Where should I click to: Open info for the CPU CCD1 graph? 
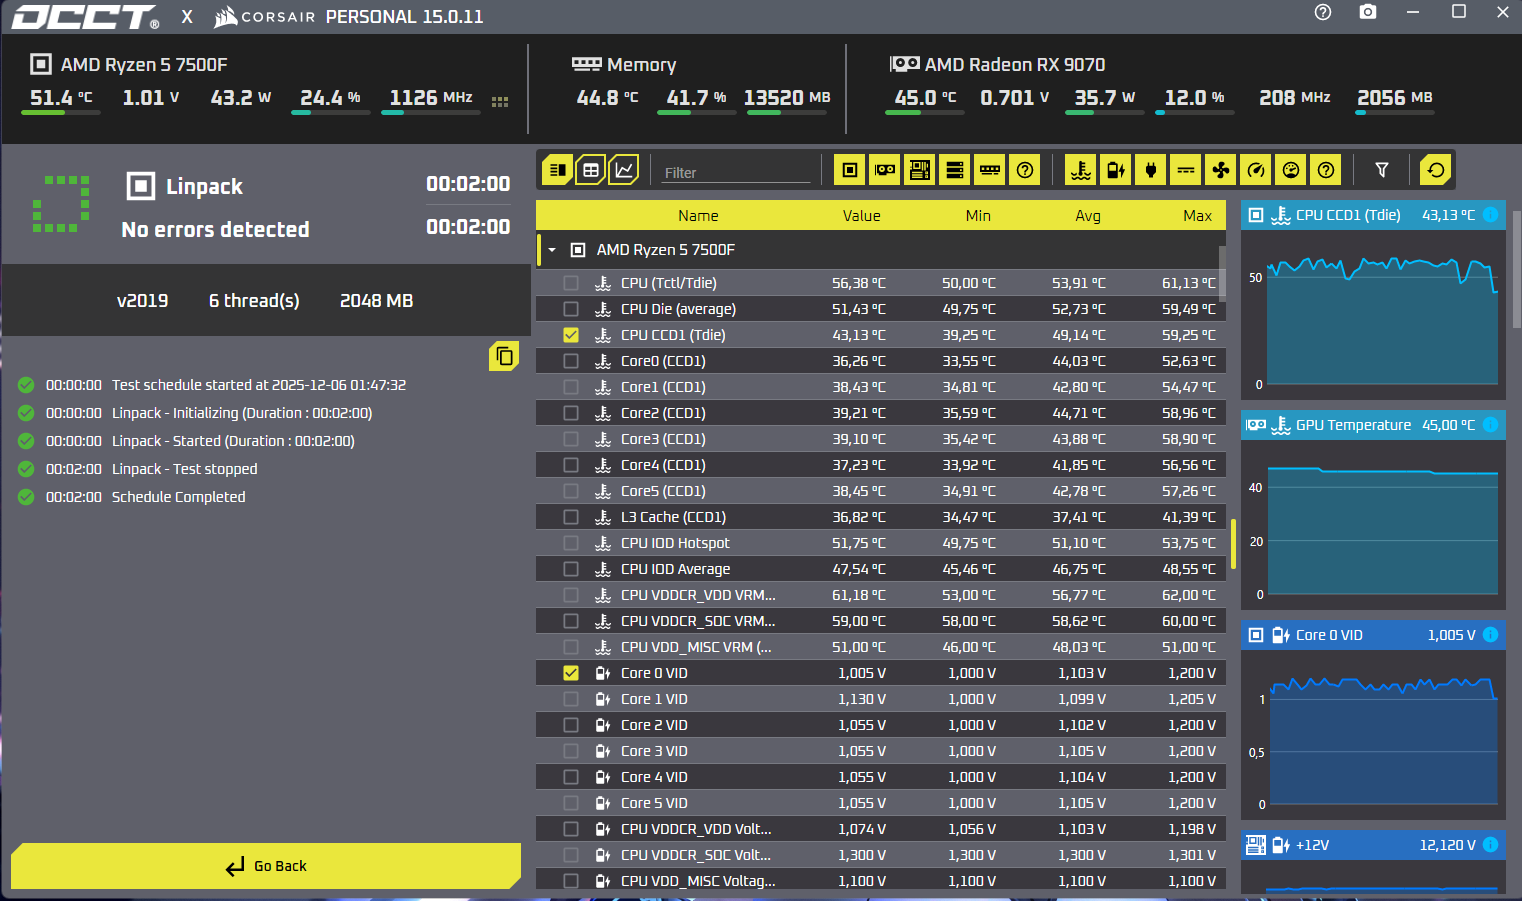1490,215
